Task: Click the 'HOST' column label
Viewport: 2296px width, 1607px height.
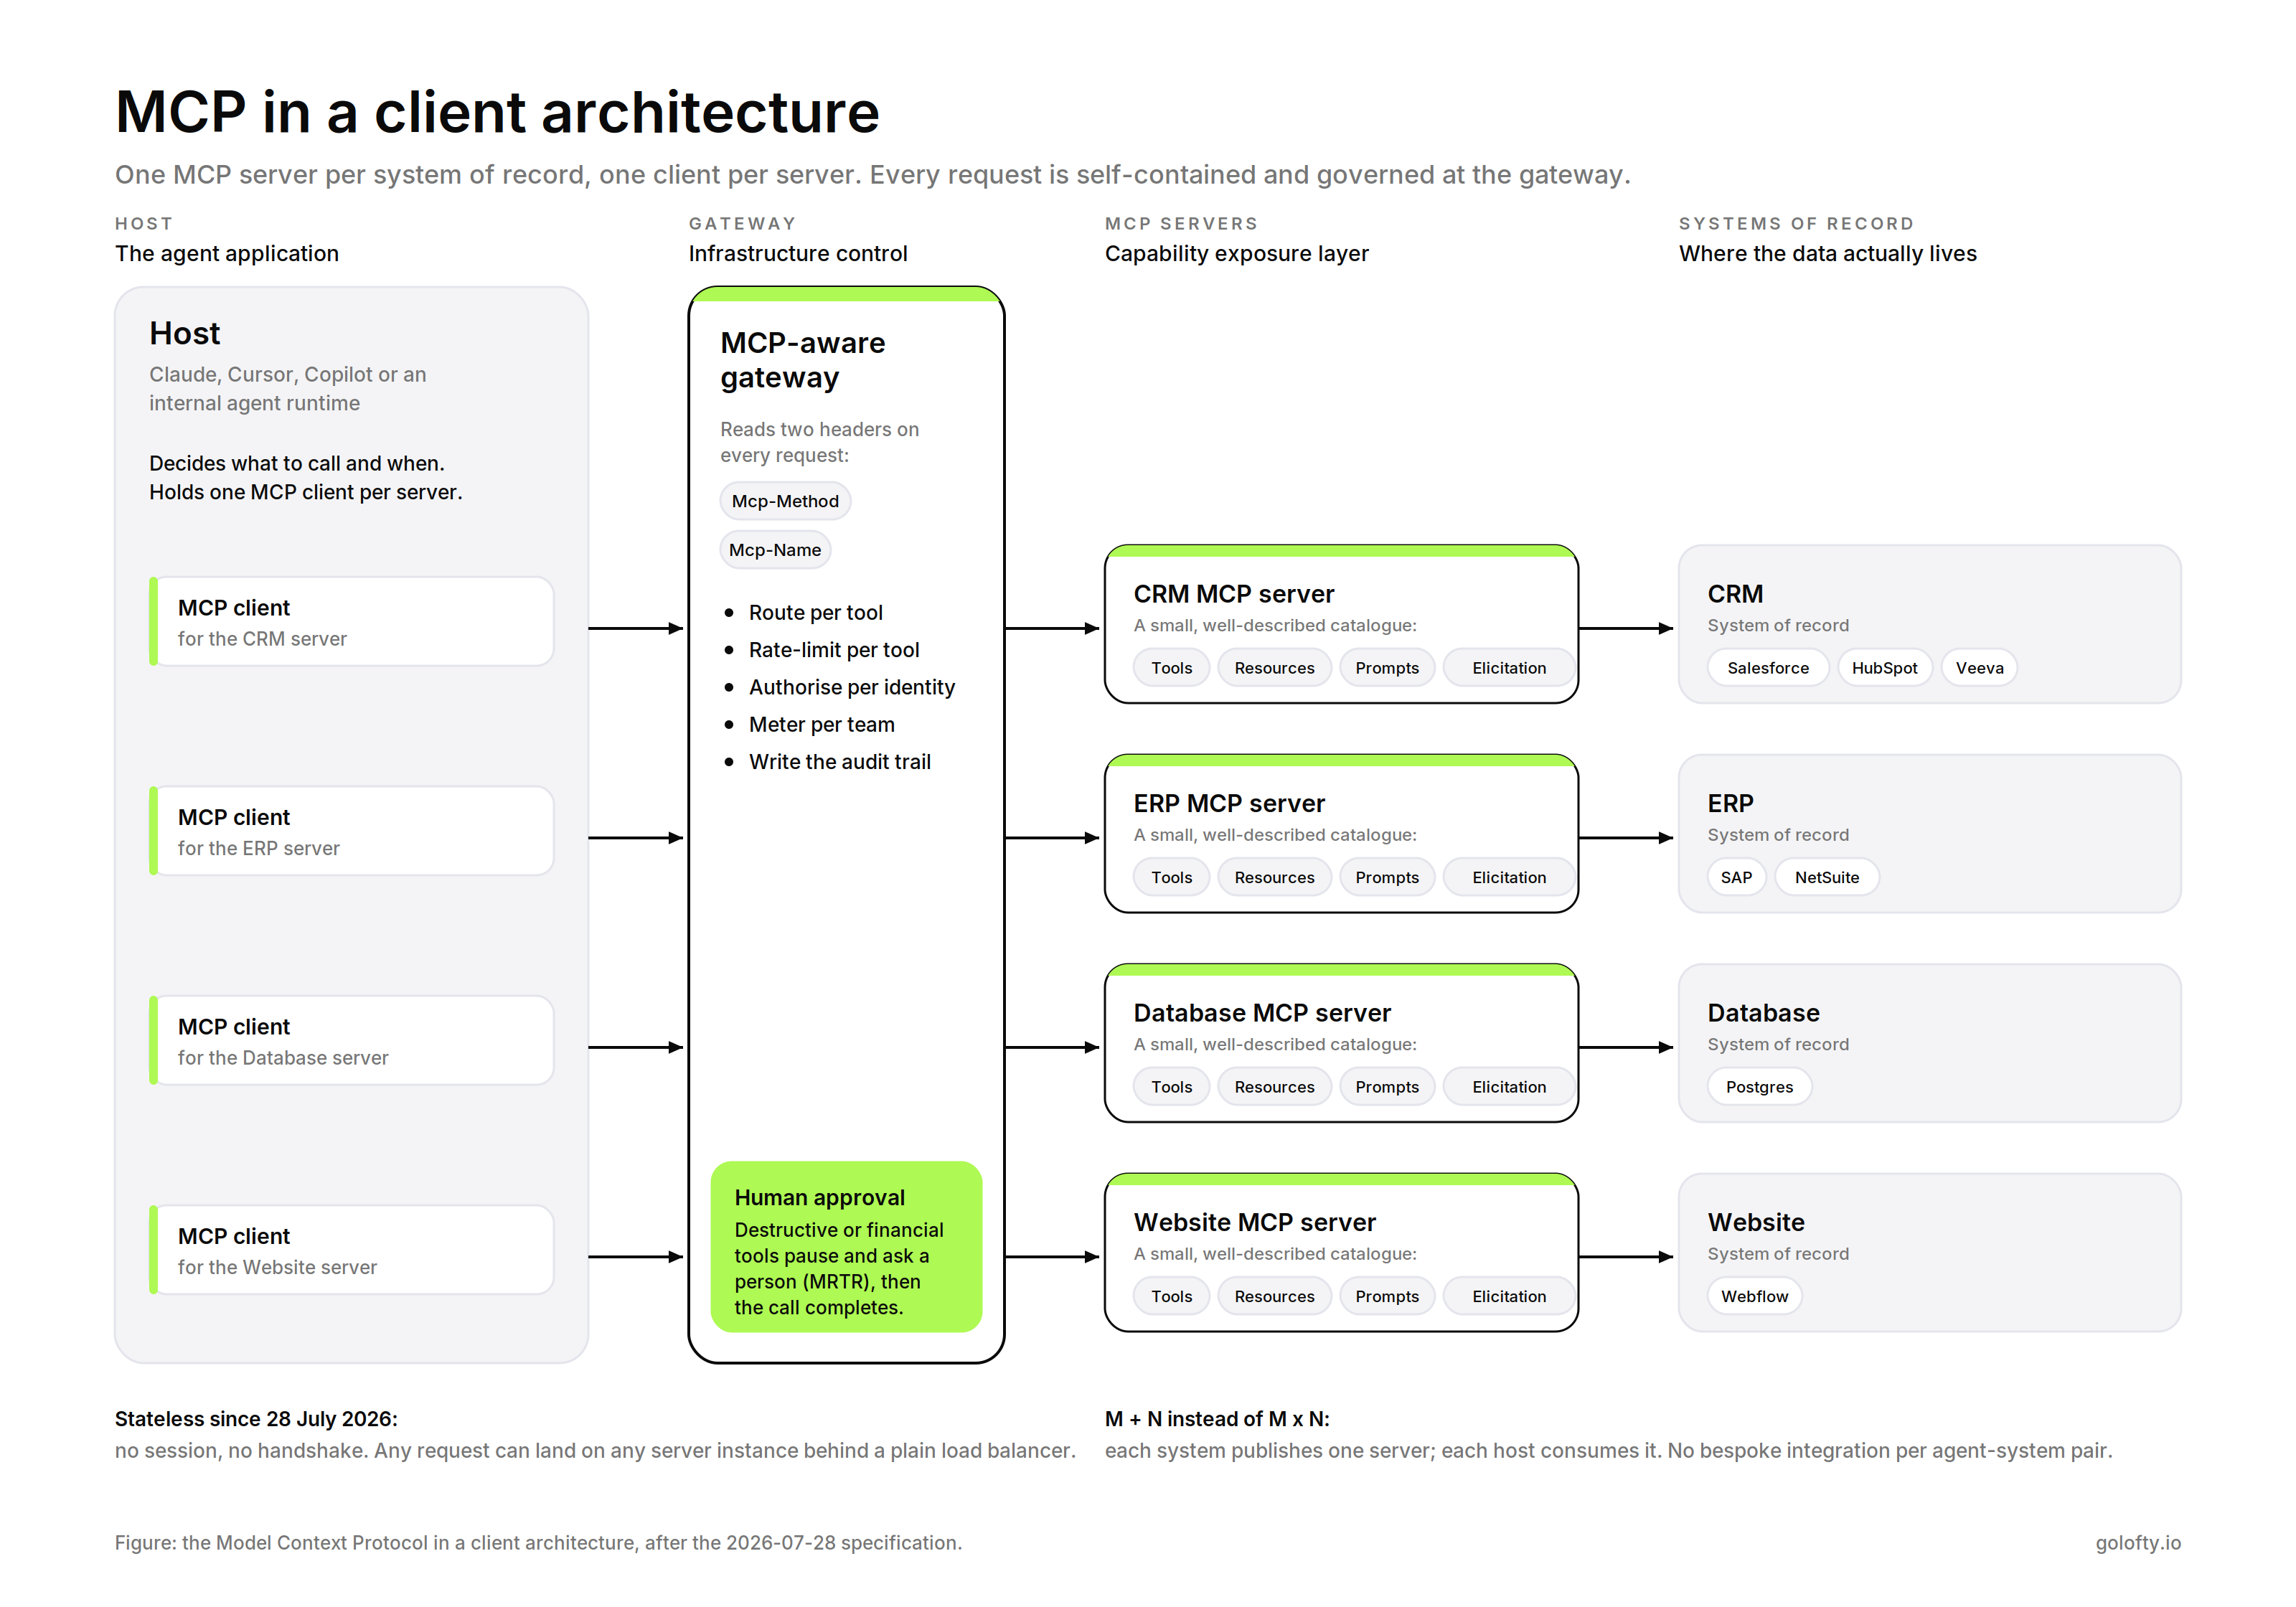Action: (x=144, y=223)
